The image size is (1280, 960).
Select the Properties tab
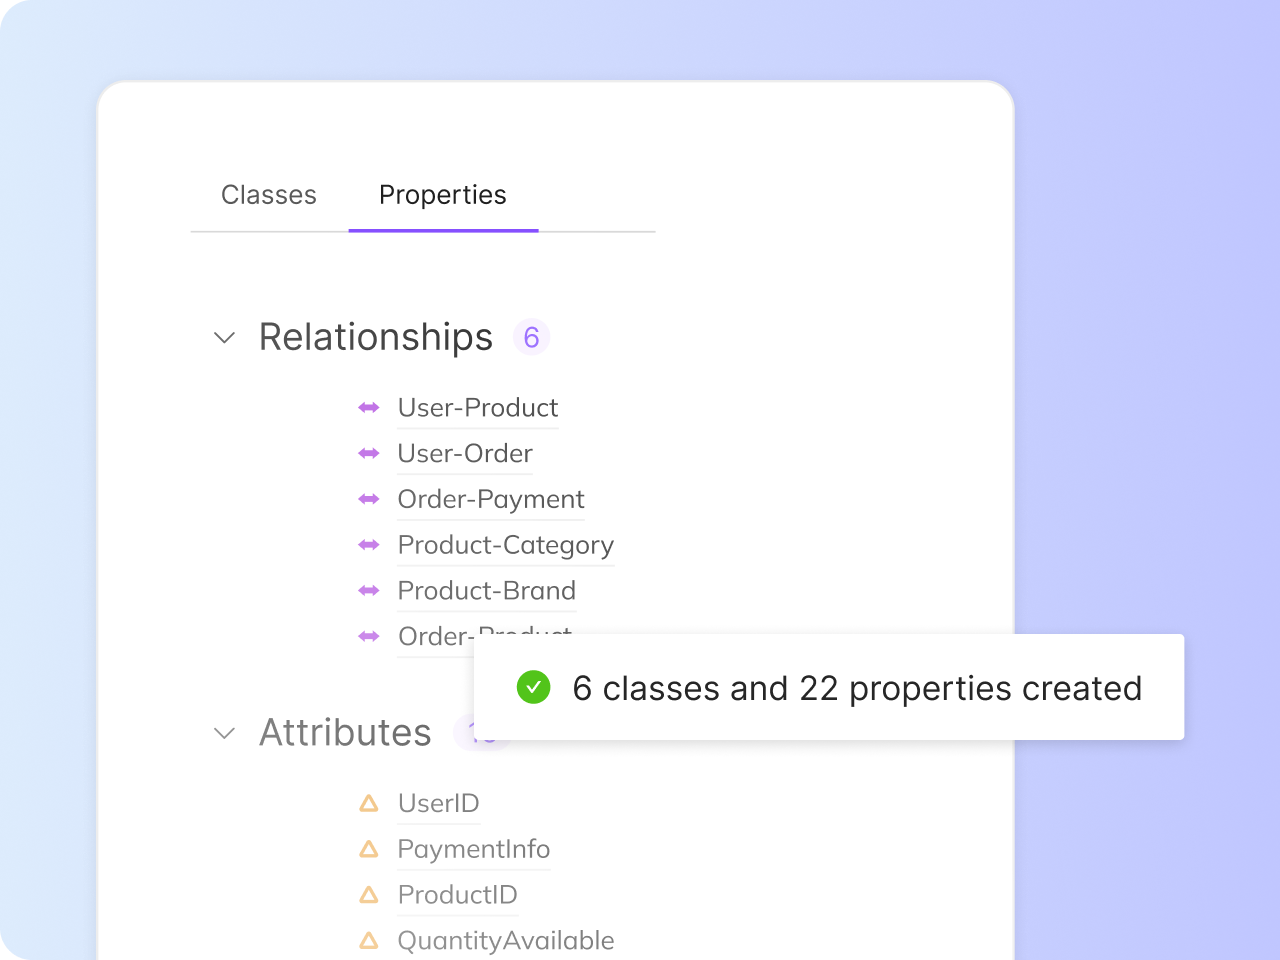(442, 195)
